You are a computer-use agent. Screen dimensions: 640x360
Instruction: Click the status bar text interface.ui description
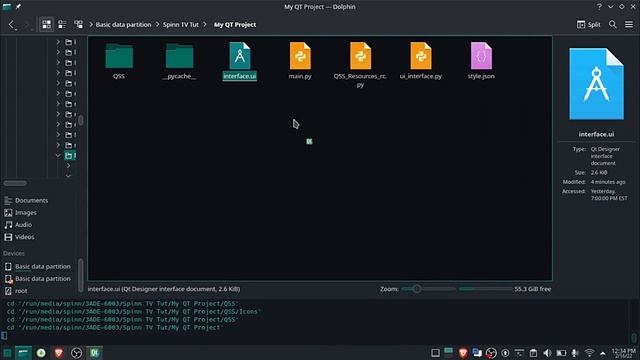point(164,289)
